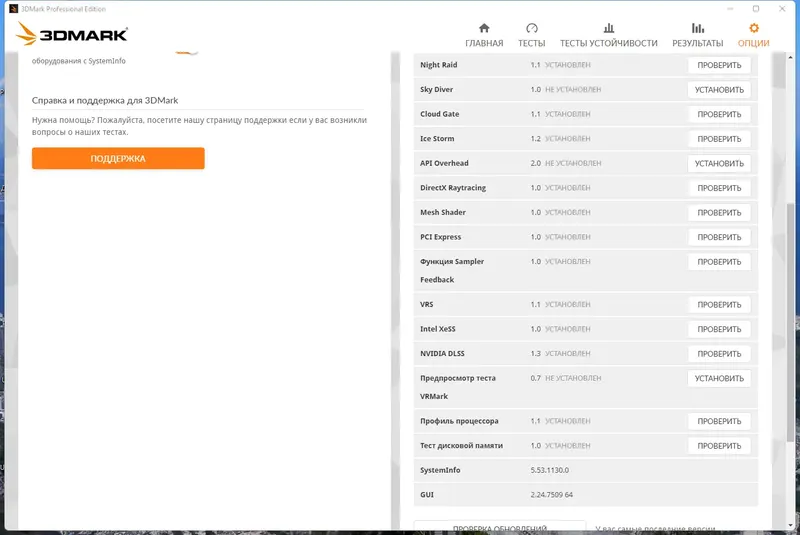
Task: Click ПРОВЕРИТЬ for Mesh Shader
Action: point(719,213)
